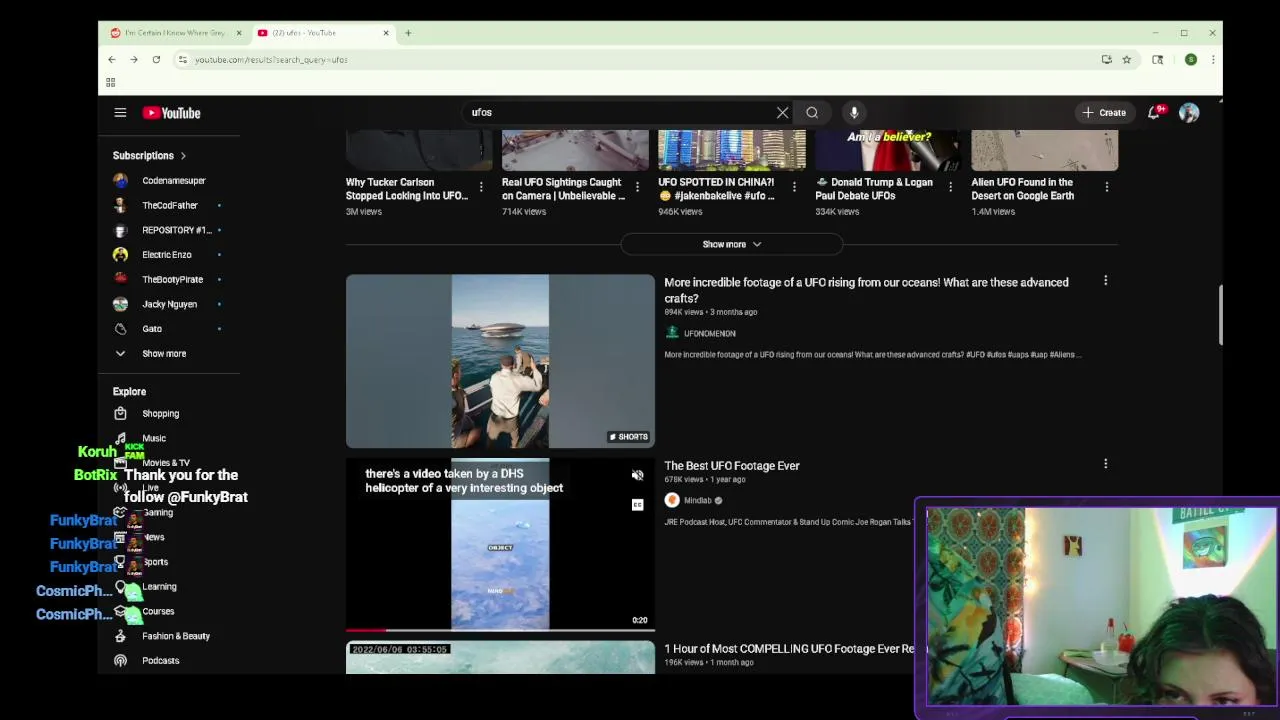This screenshot has height=720, width=1280.
Task: Open the Alien UFO Found in Desert thumbnail
Action: click(x=1044, y=151)
